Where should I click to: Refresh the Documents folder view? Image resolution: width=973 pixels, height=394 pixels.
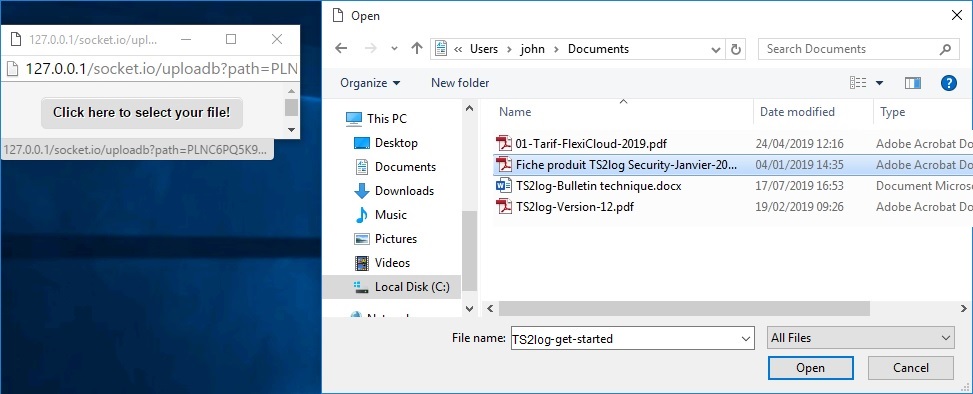tap(736, 49)
